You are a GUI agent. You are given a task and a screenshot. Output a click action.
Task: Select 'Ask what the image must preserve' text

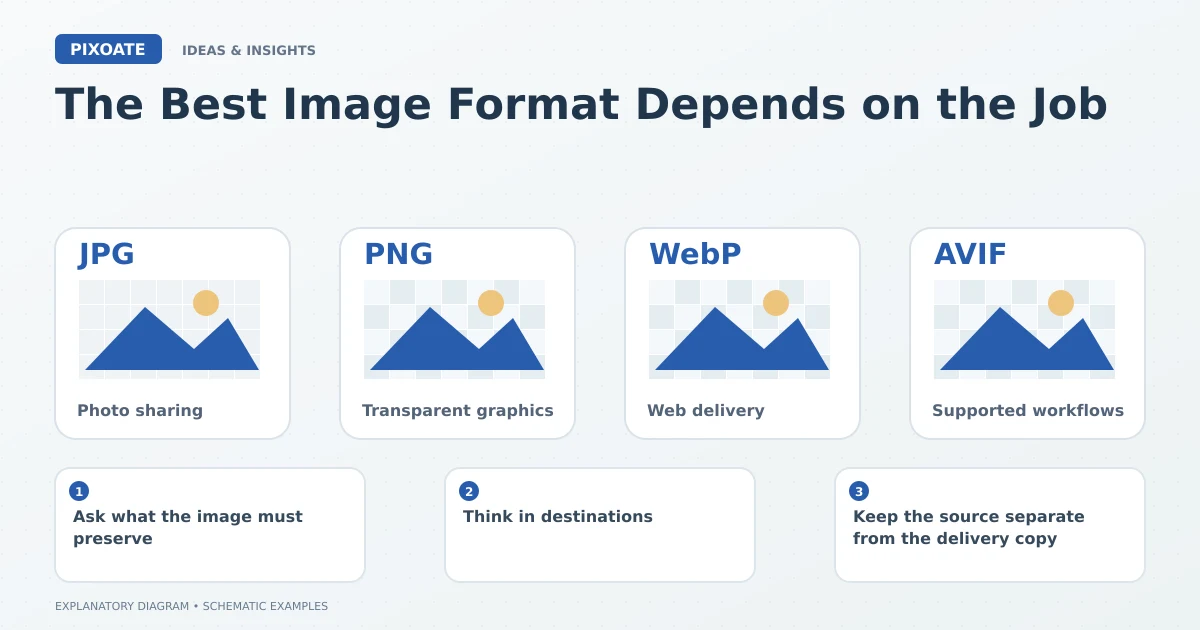[x=187, y=527]
